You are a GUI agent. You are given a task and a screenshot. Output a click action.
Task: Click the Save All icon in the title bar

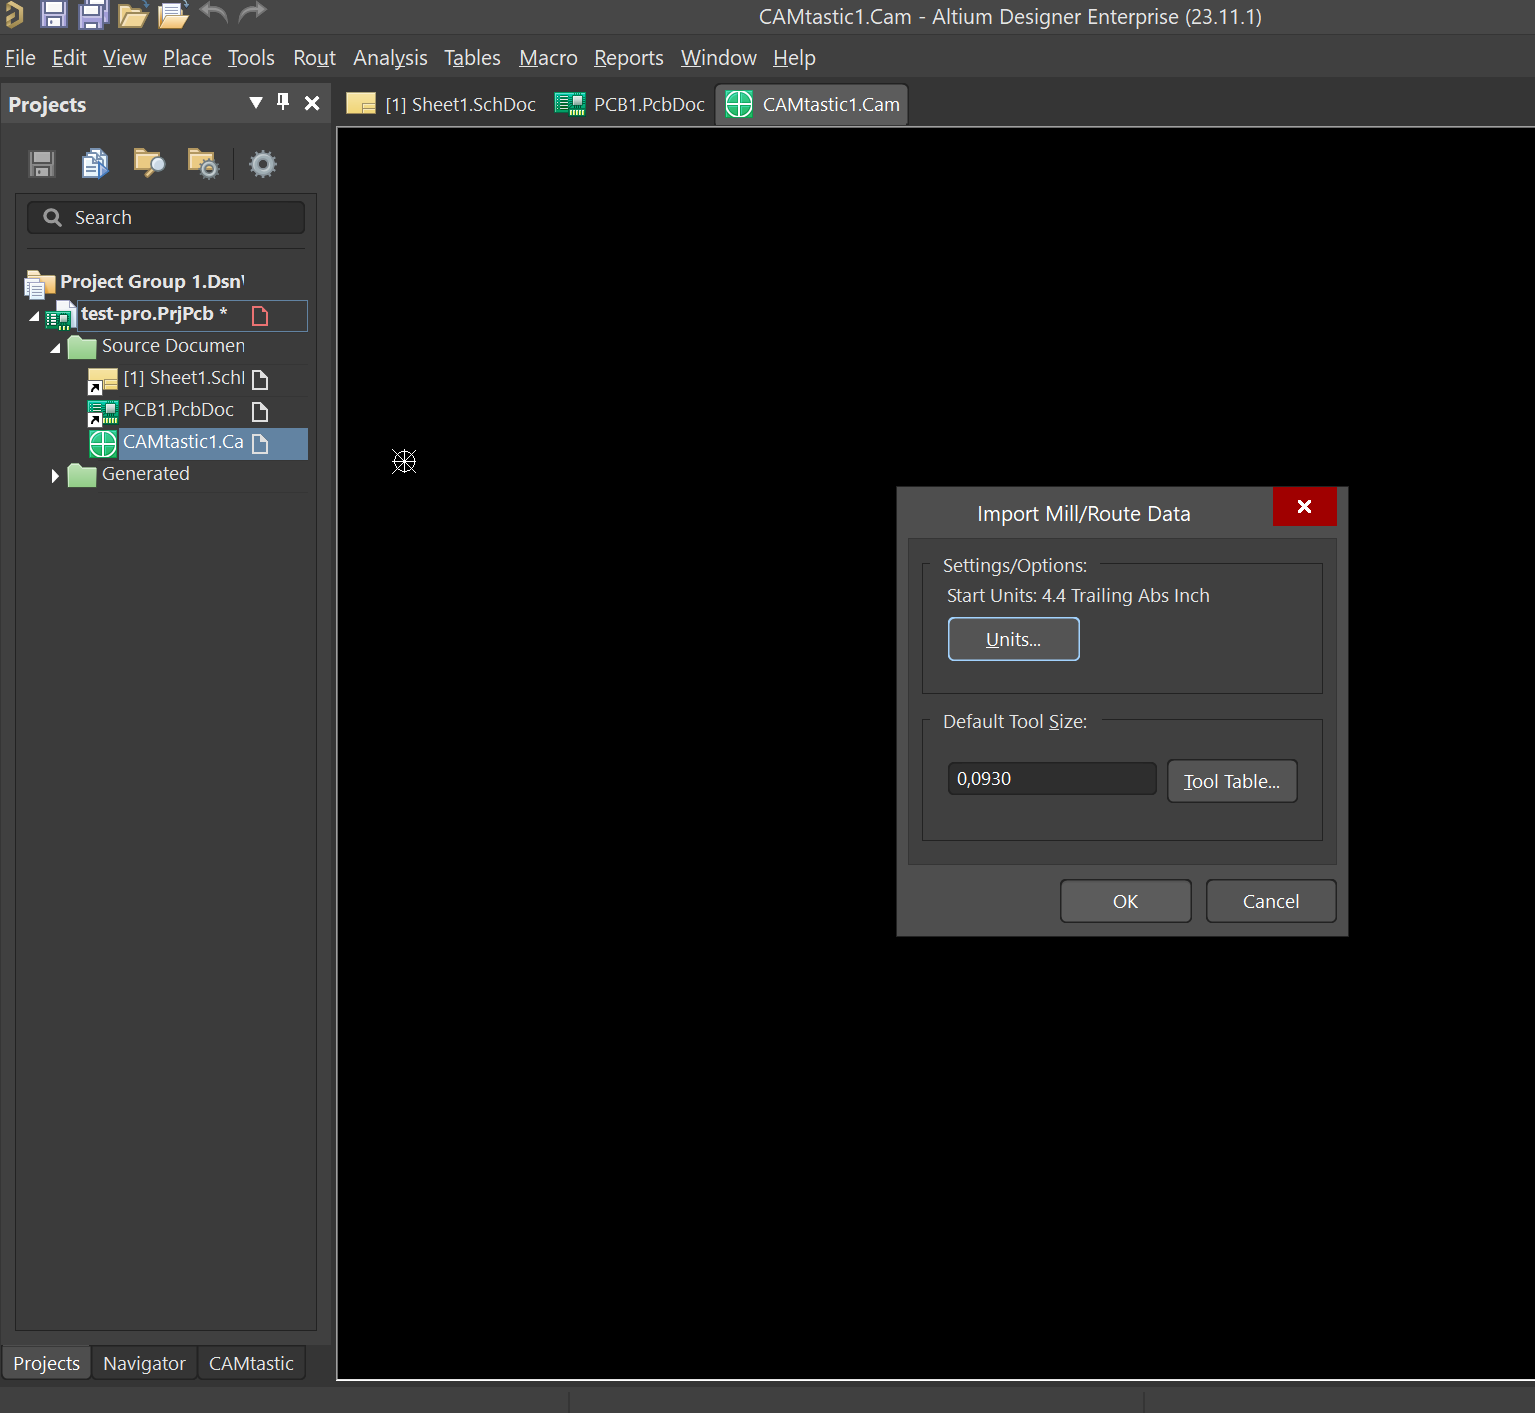93,14
